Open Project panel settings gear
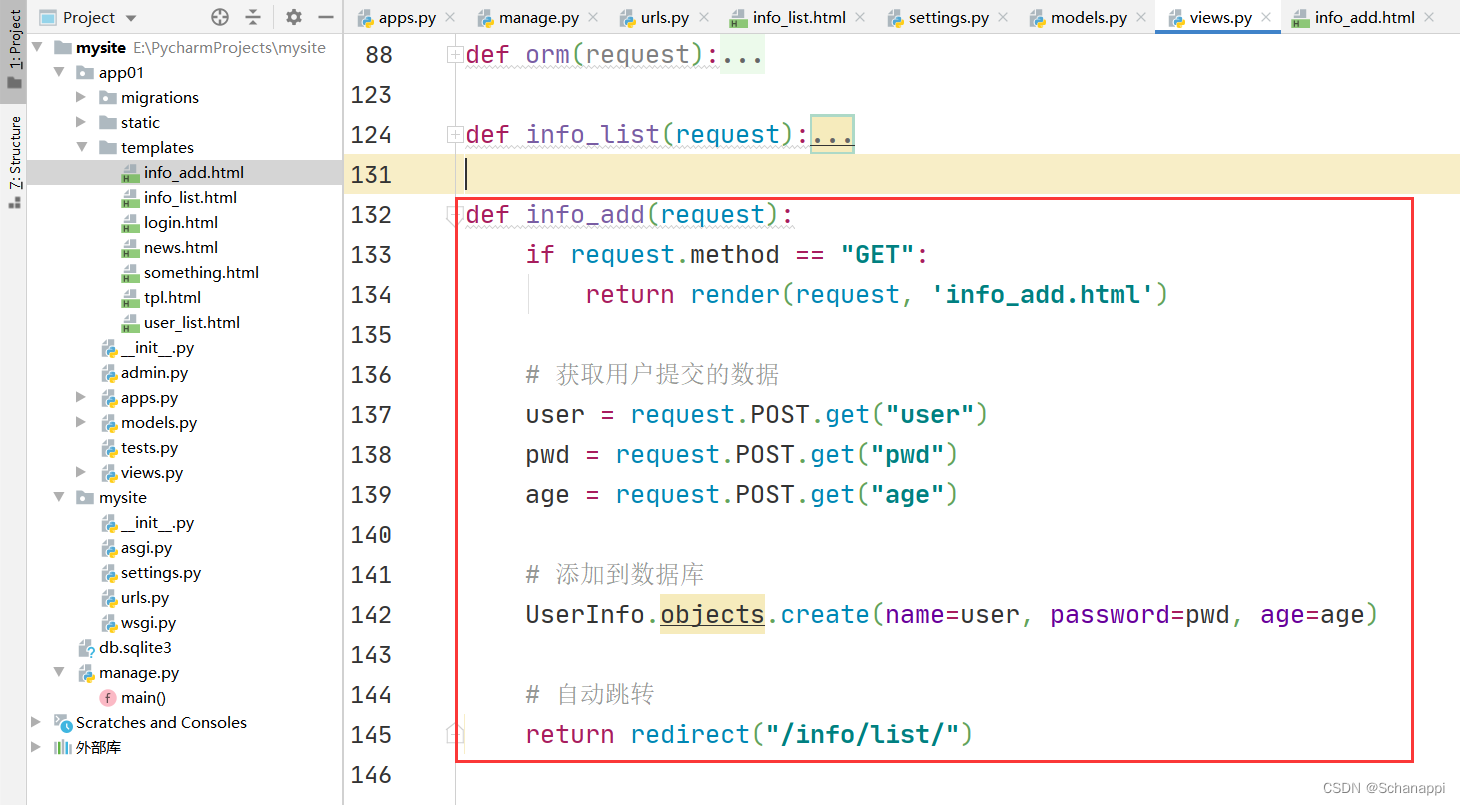 (x=293, y=17)
